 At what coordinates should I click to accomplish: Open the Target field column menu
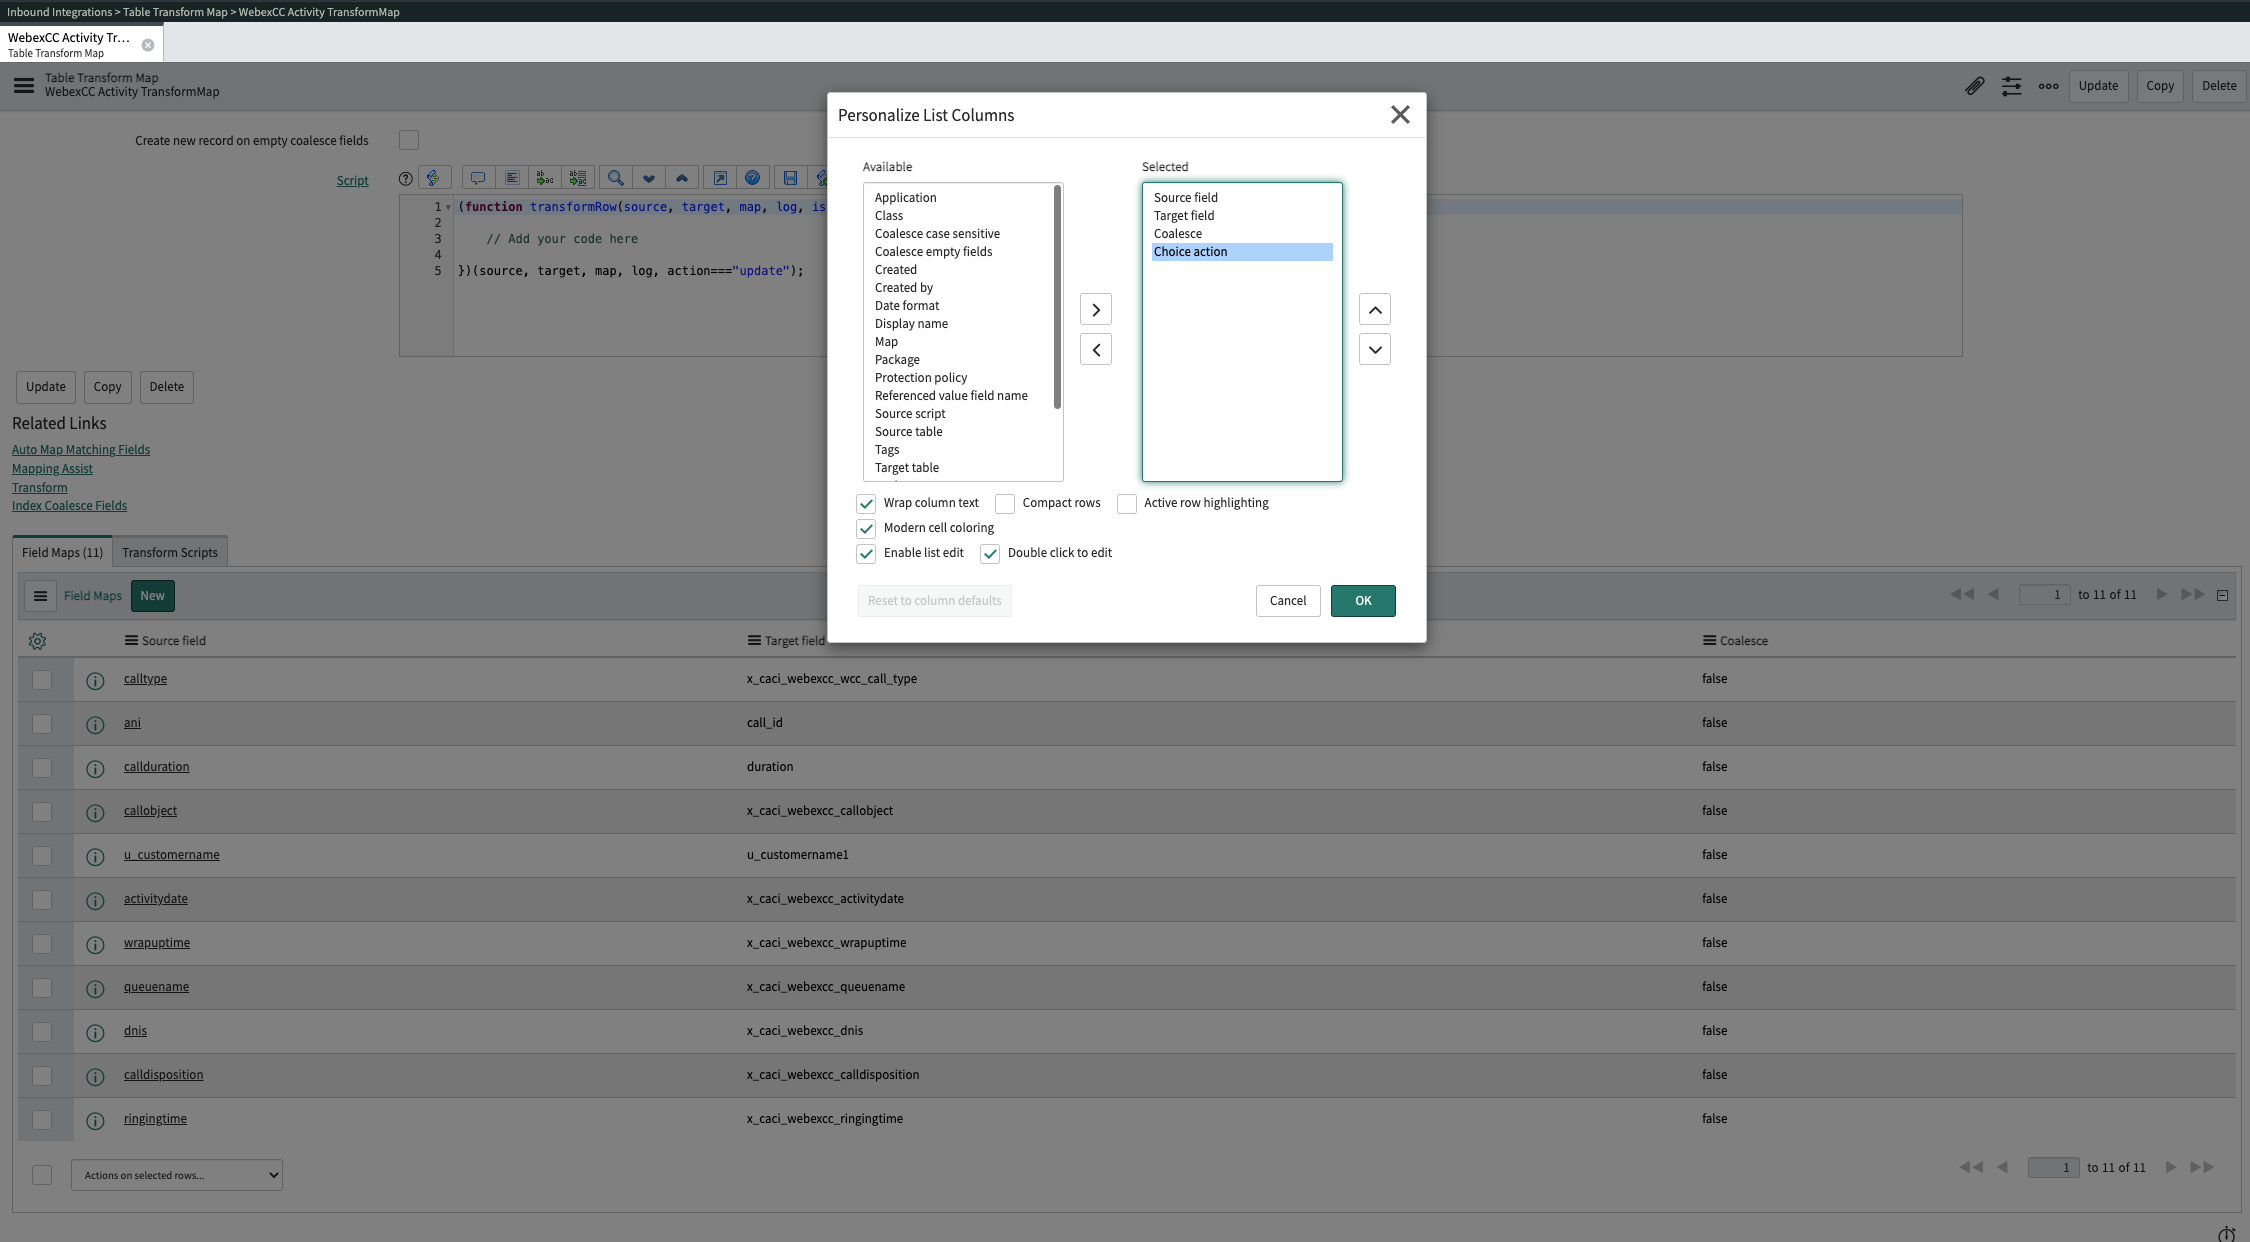(x=754, y=640)
